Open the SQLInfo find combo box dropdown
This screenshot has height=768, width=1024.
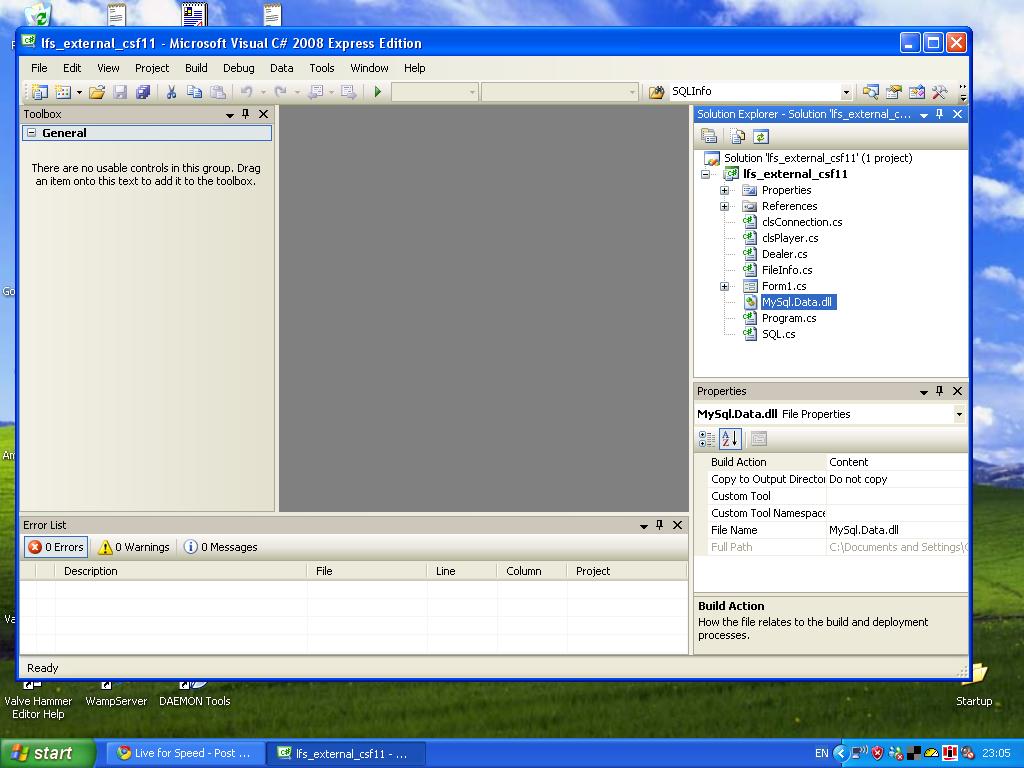point(846,92)
